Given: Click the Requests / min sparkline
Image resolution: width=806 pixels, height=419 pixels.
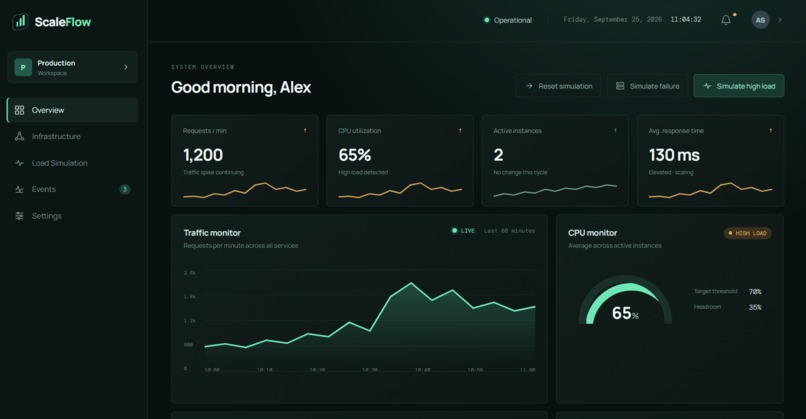Looking at the screenshot, I should [x=245, y=190].
